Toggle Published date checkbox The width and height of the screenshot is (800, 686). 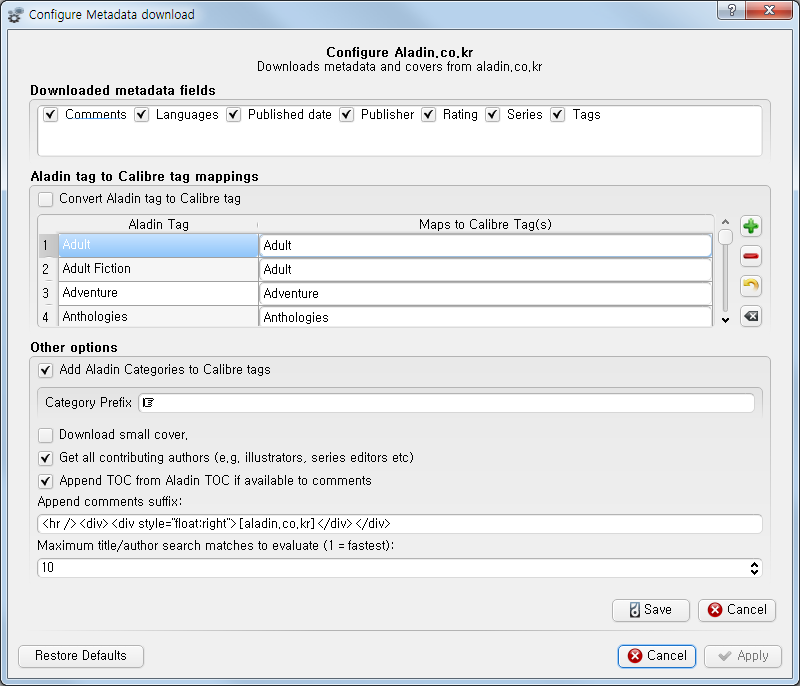click(233, 115)
